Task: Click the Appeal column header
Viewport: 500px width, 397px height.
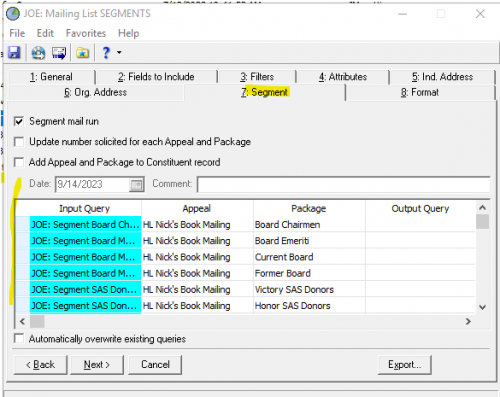Action: 197,209
